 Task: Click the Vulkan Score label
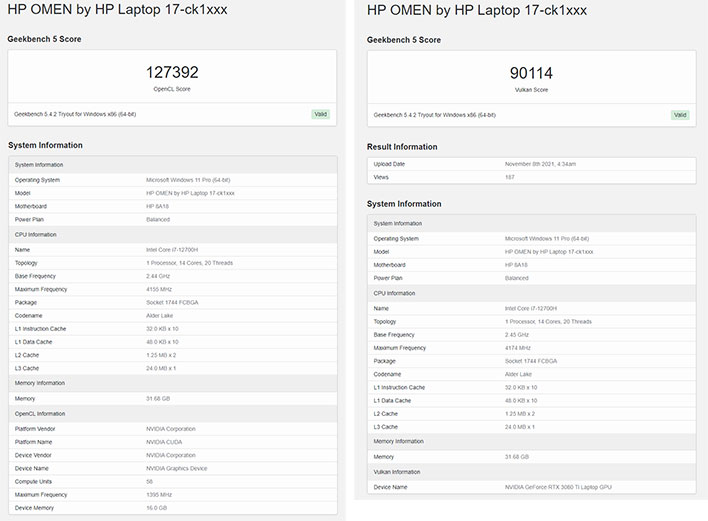pyautogui.click(x=531, y=89)
